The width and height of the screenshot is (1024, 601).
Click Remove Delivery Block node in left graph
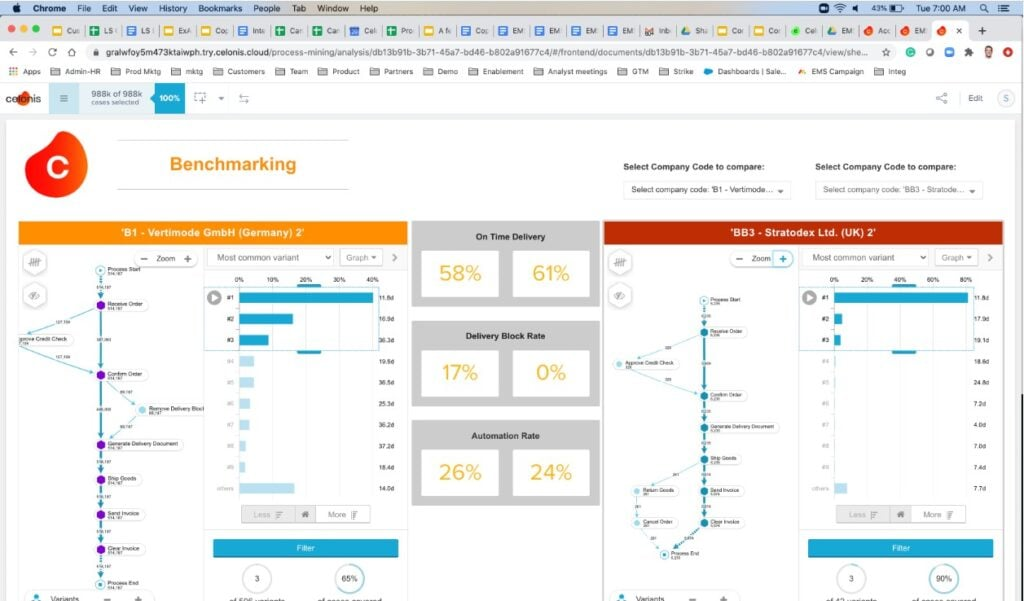[x=142, y=410]
